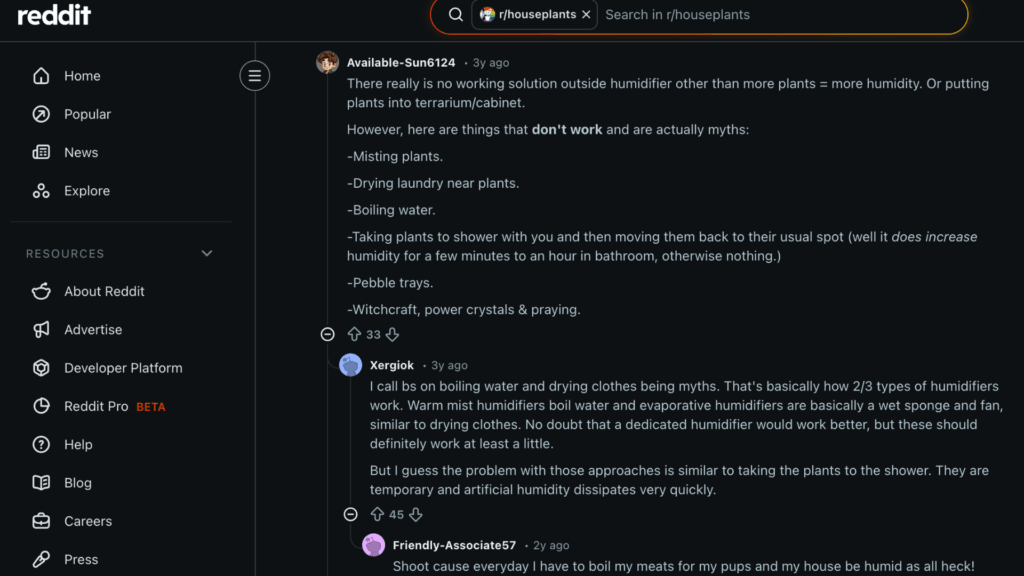
Task: Click the News icon
Action: [x=41, y=152]
